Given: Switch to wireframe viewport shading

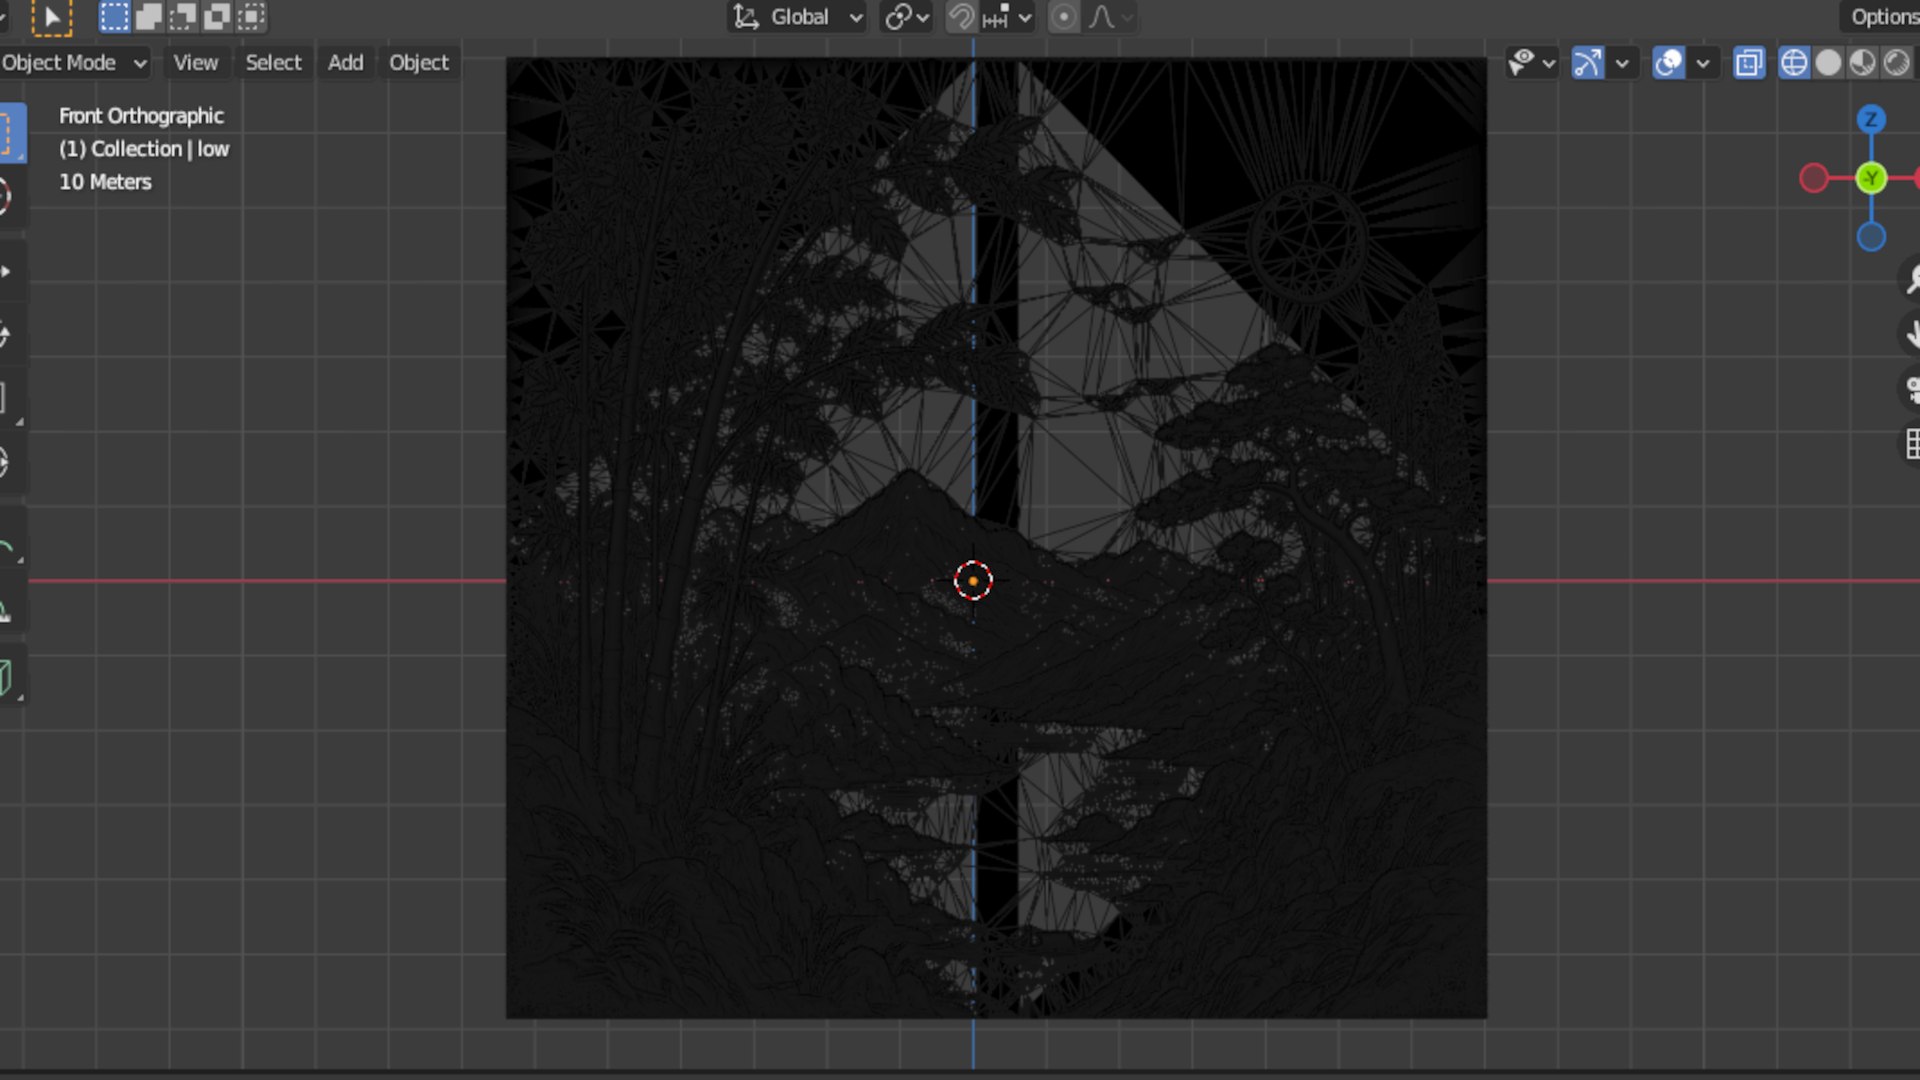Looking at the screenshot, I should pos(1794,62).
